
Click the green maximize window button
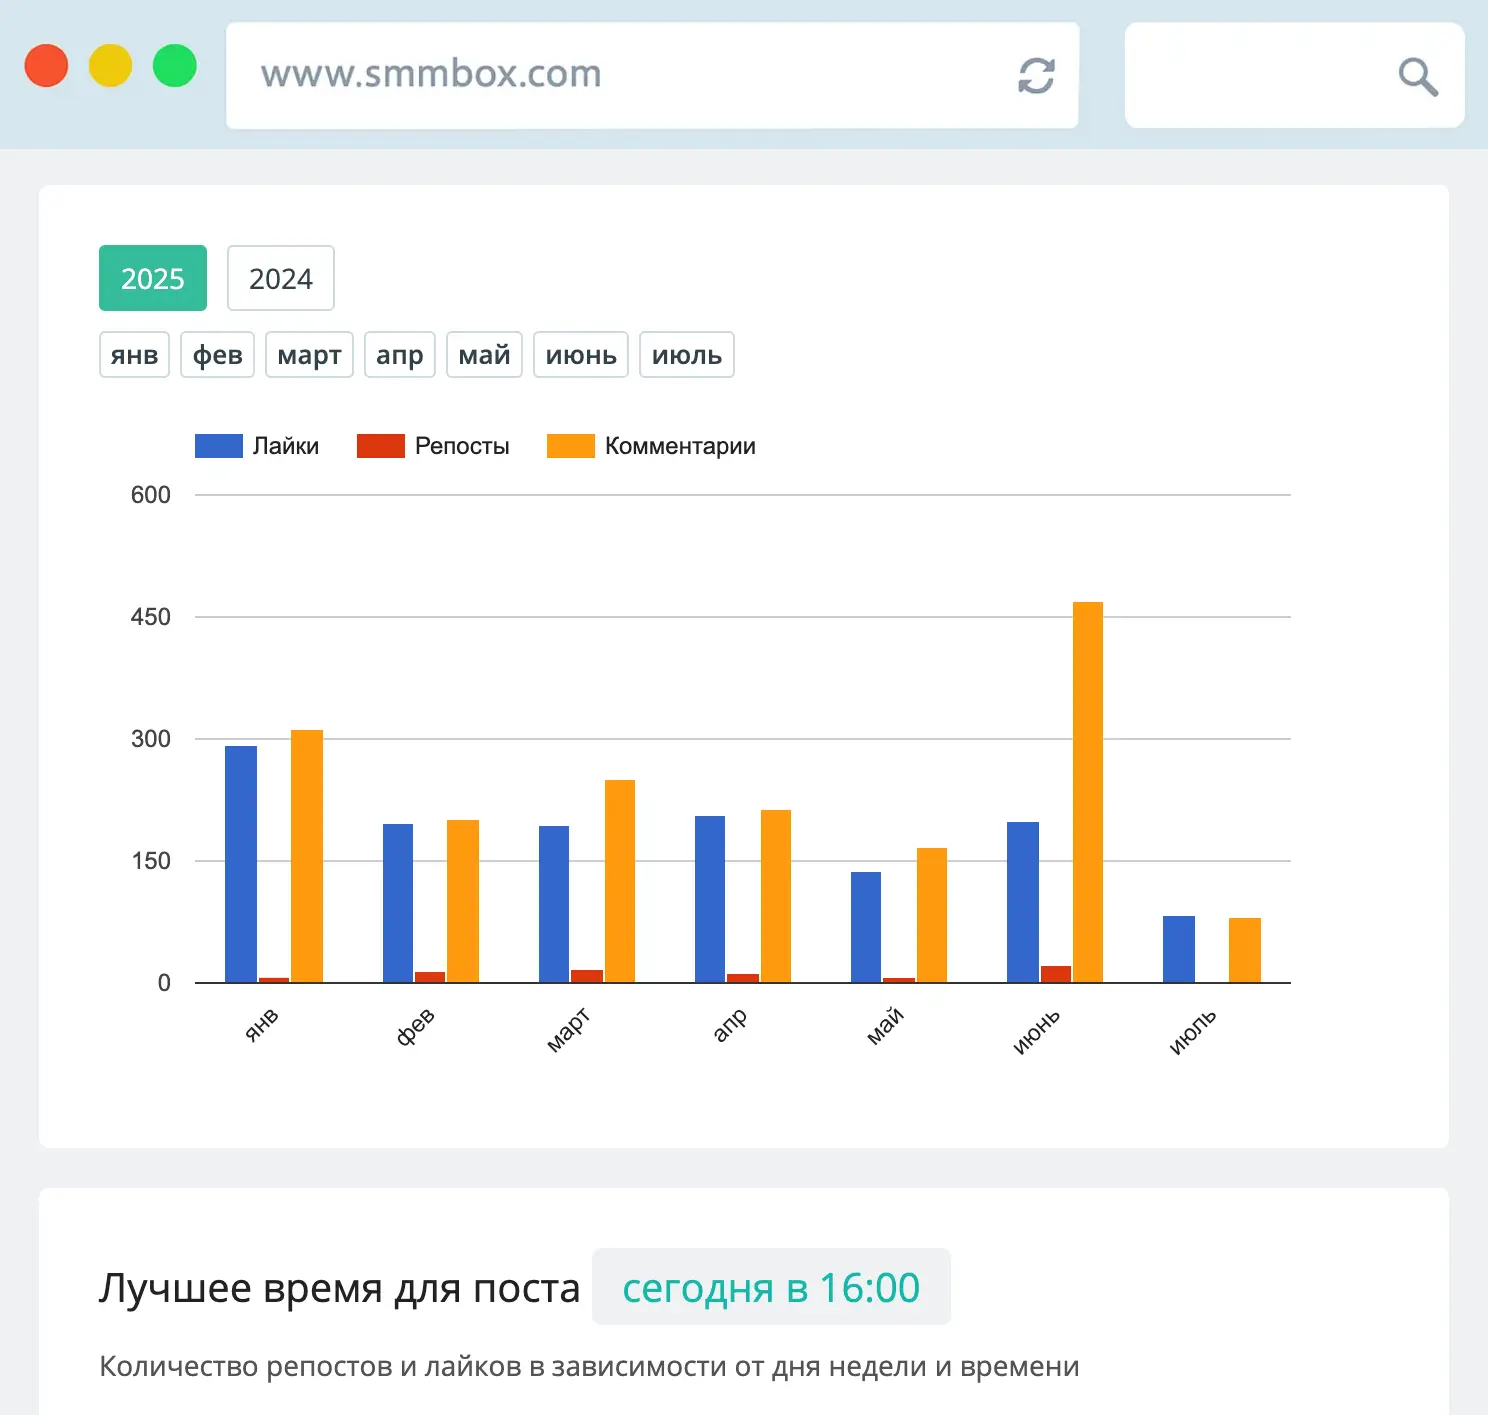[x=175, y=66]
